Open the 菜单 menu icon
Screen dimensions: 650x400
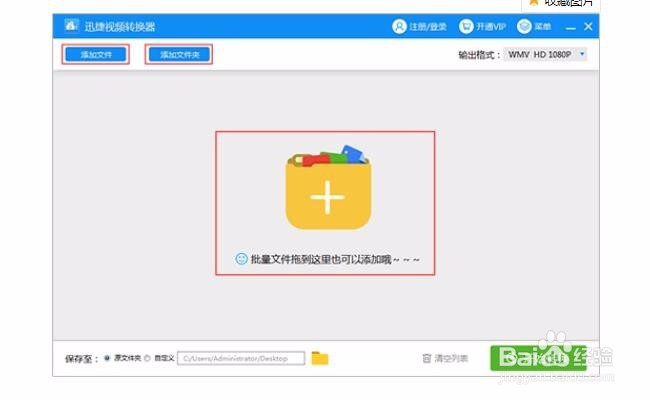point(524,27)
